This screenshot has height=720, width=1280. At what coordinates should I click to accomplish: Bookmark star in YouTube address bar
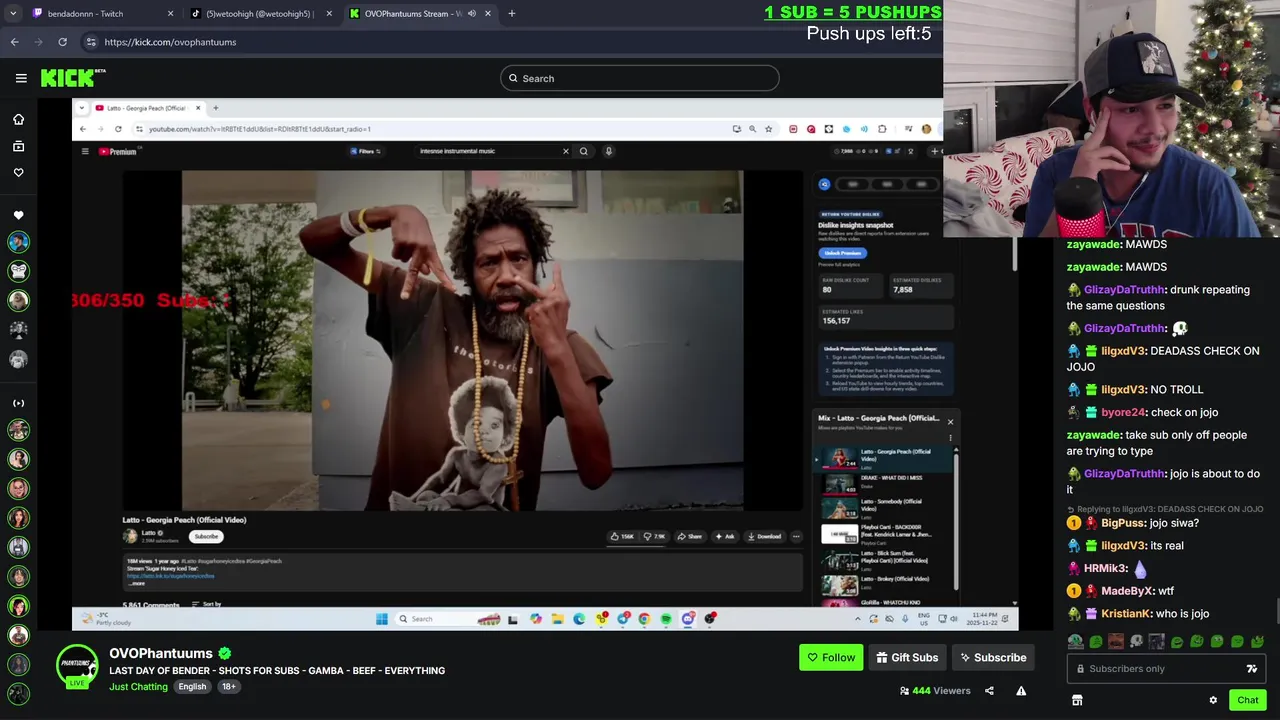[768, 129]
